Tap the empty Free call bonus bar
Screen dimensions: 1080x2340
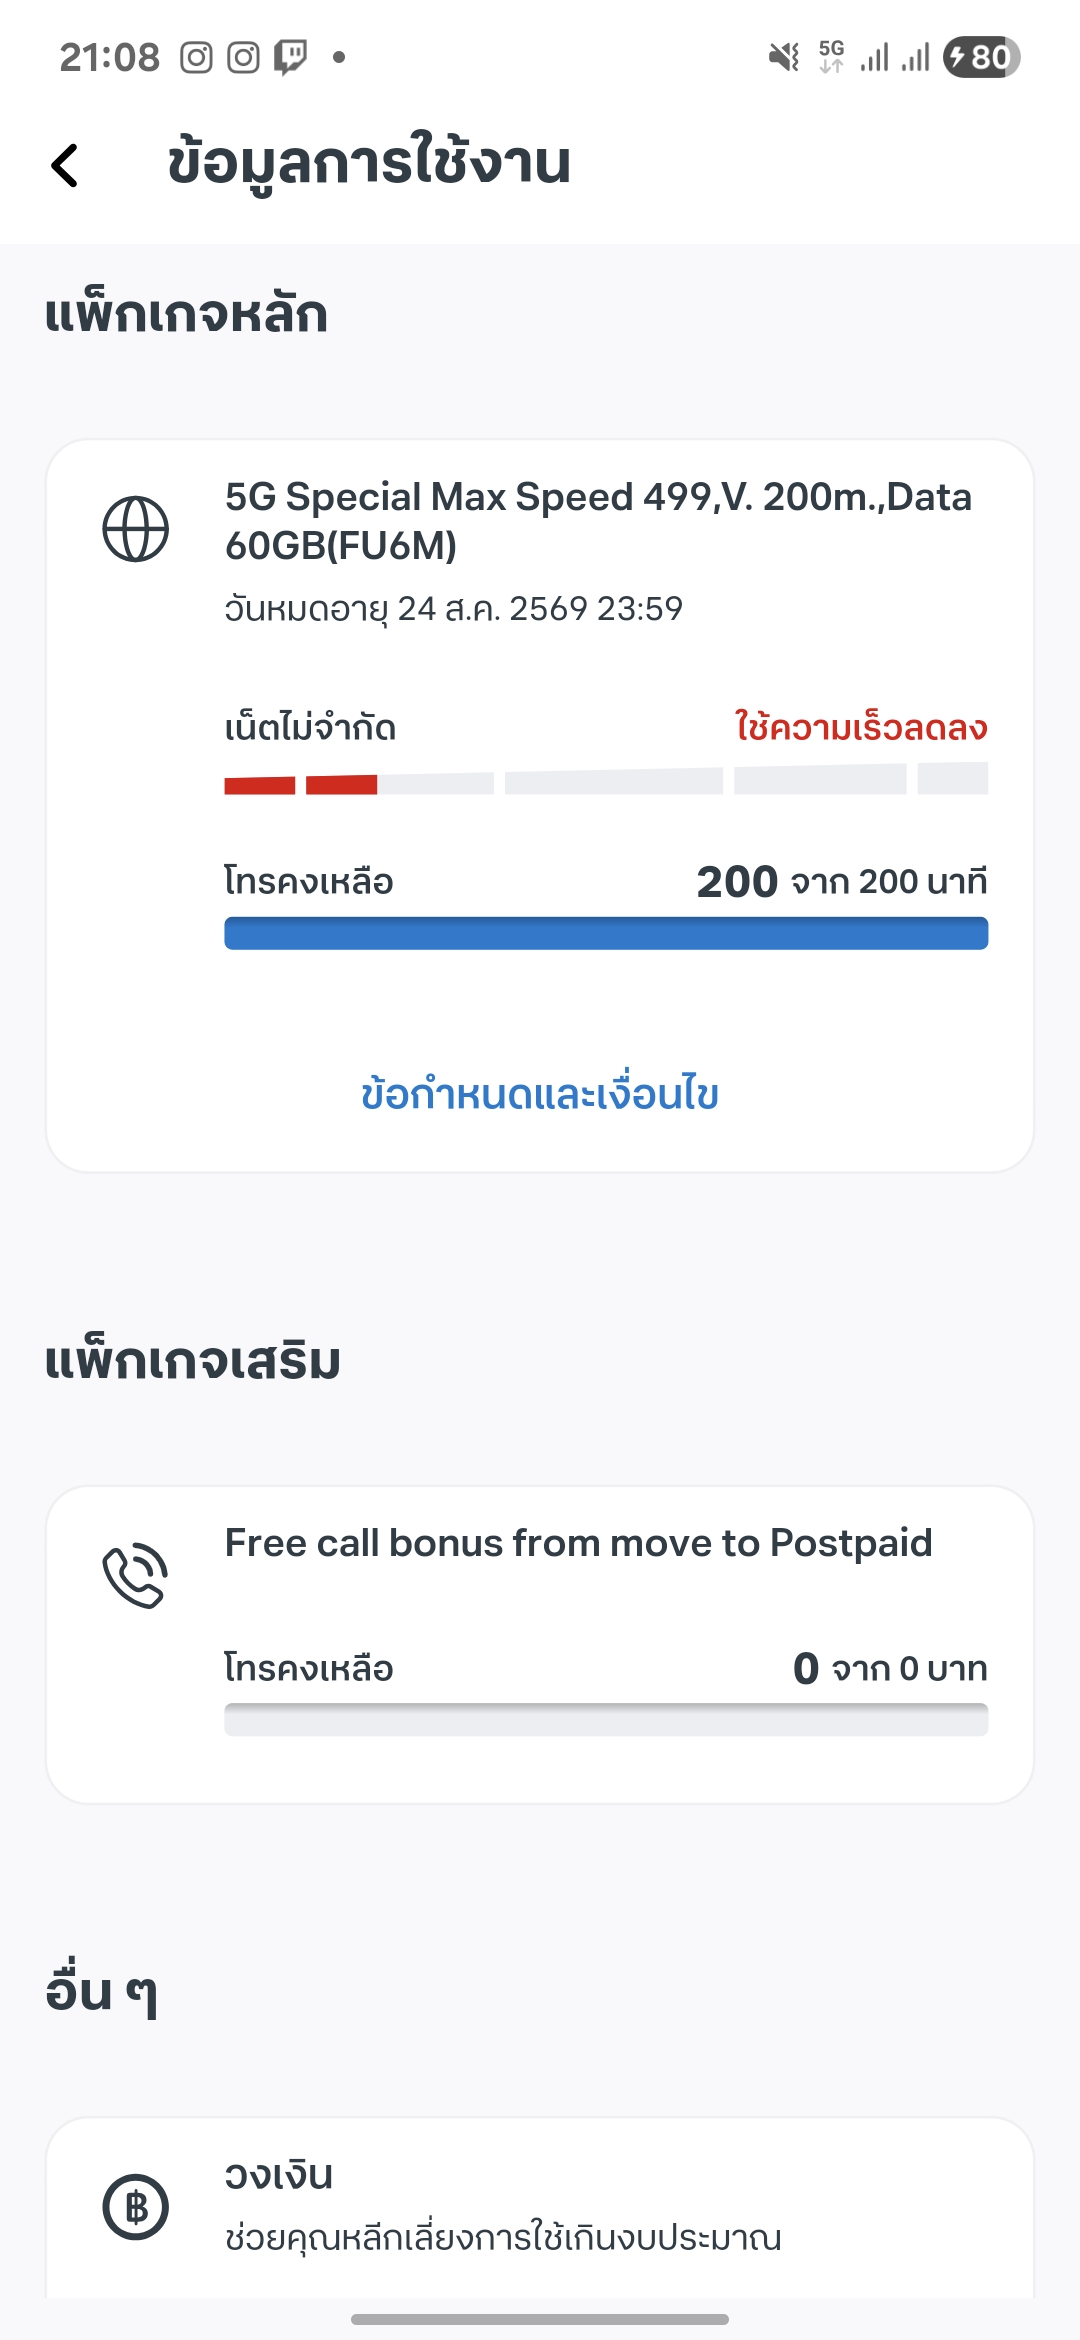[x=606, y=1719]
